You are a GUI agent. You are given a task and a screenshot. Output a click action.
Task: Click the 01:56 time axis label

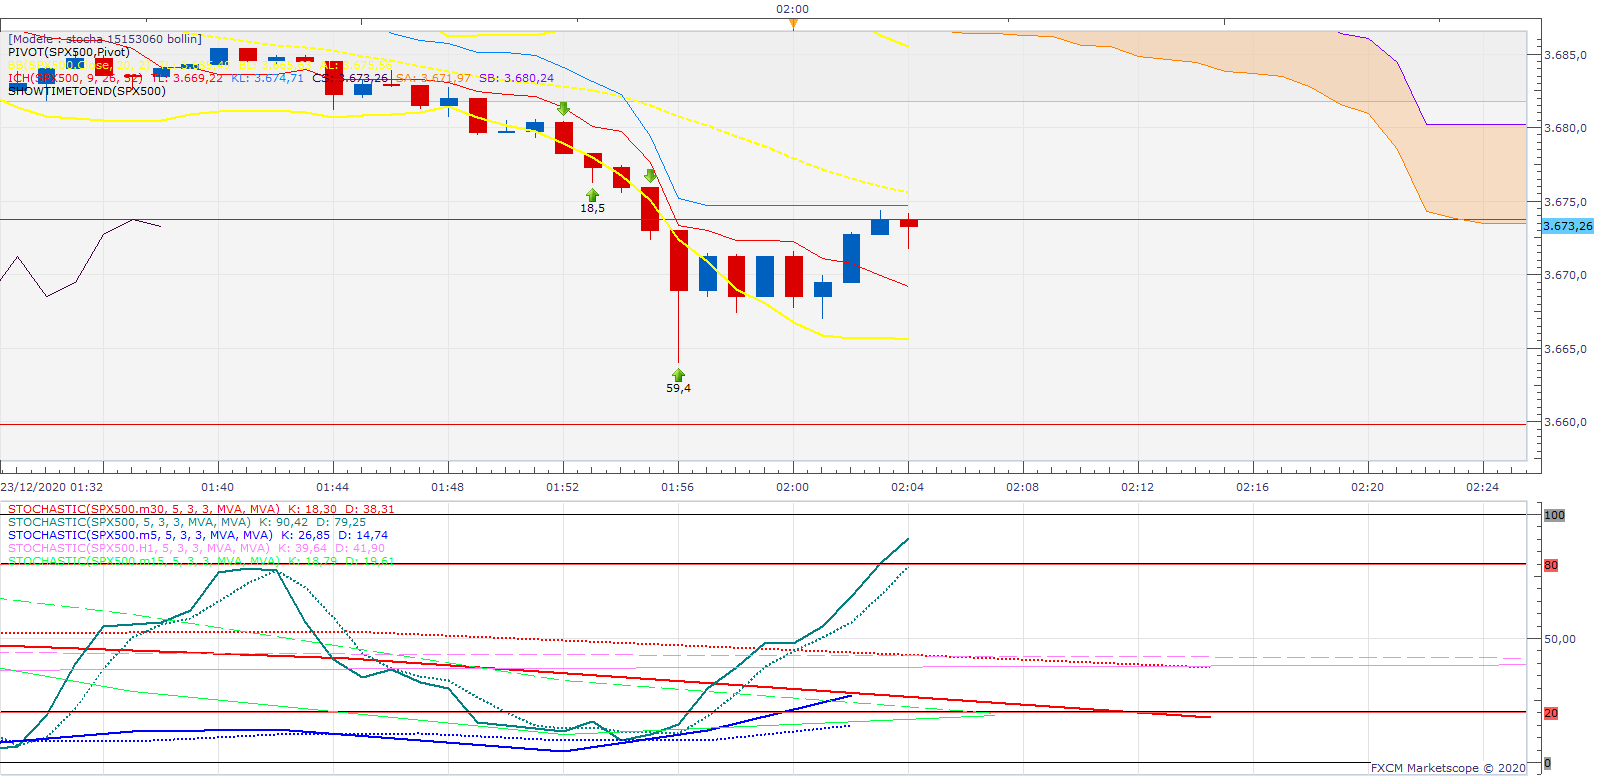tap(678, 487)
